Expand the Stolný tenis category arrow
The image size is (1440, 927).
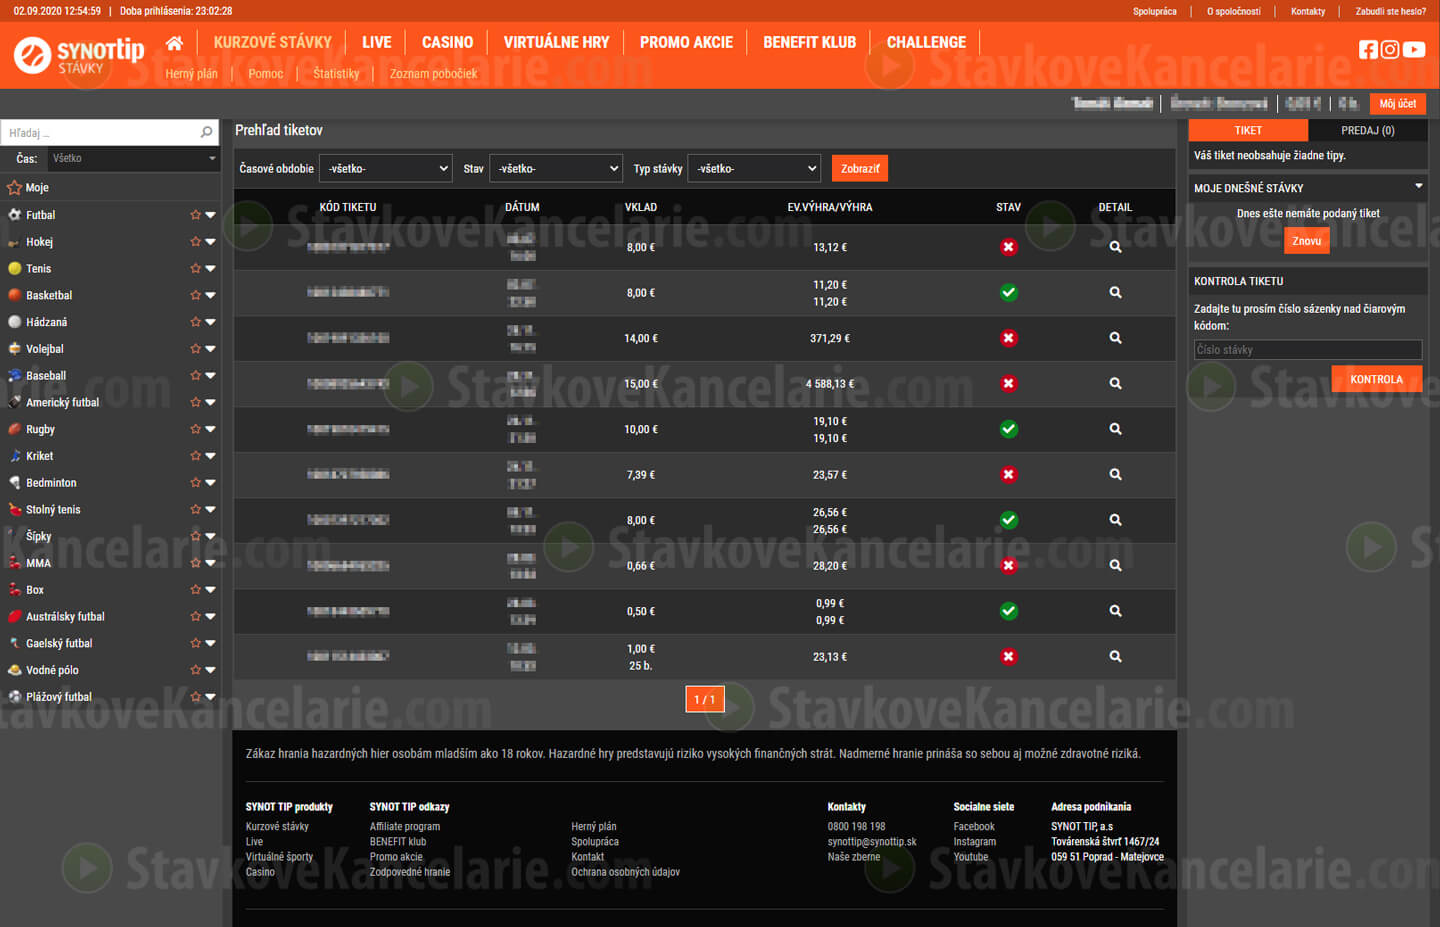coord(210,509)
